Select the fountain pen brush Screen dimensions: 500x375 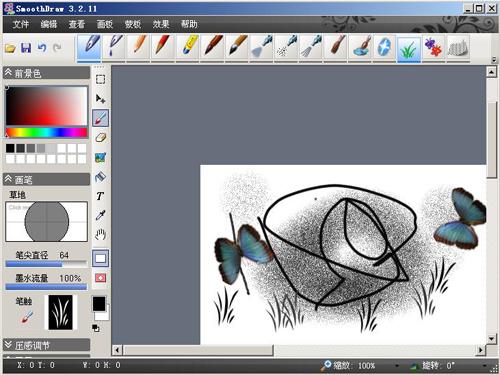(89, 47)
